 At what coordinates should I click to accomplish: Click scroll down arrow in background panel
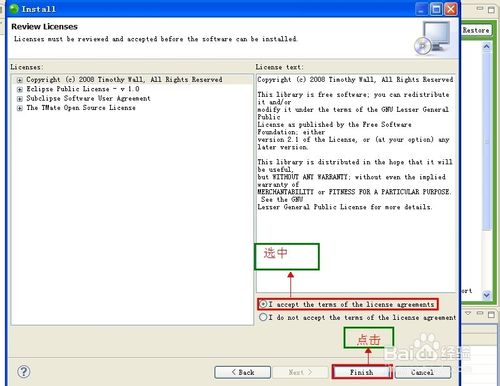tap(487, 295)
